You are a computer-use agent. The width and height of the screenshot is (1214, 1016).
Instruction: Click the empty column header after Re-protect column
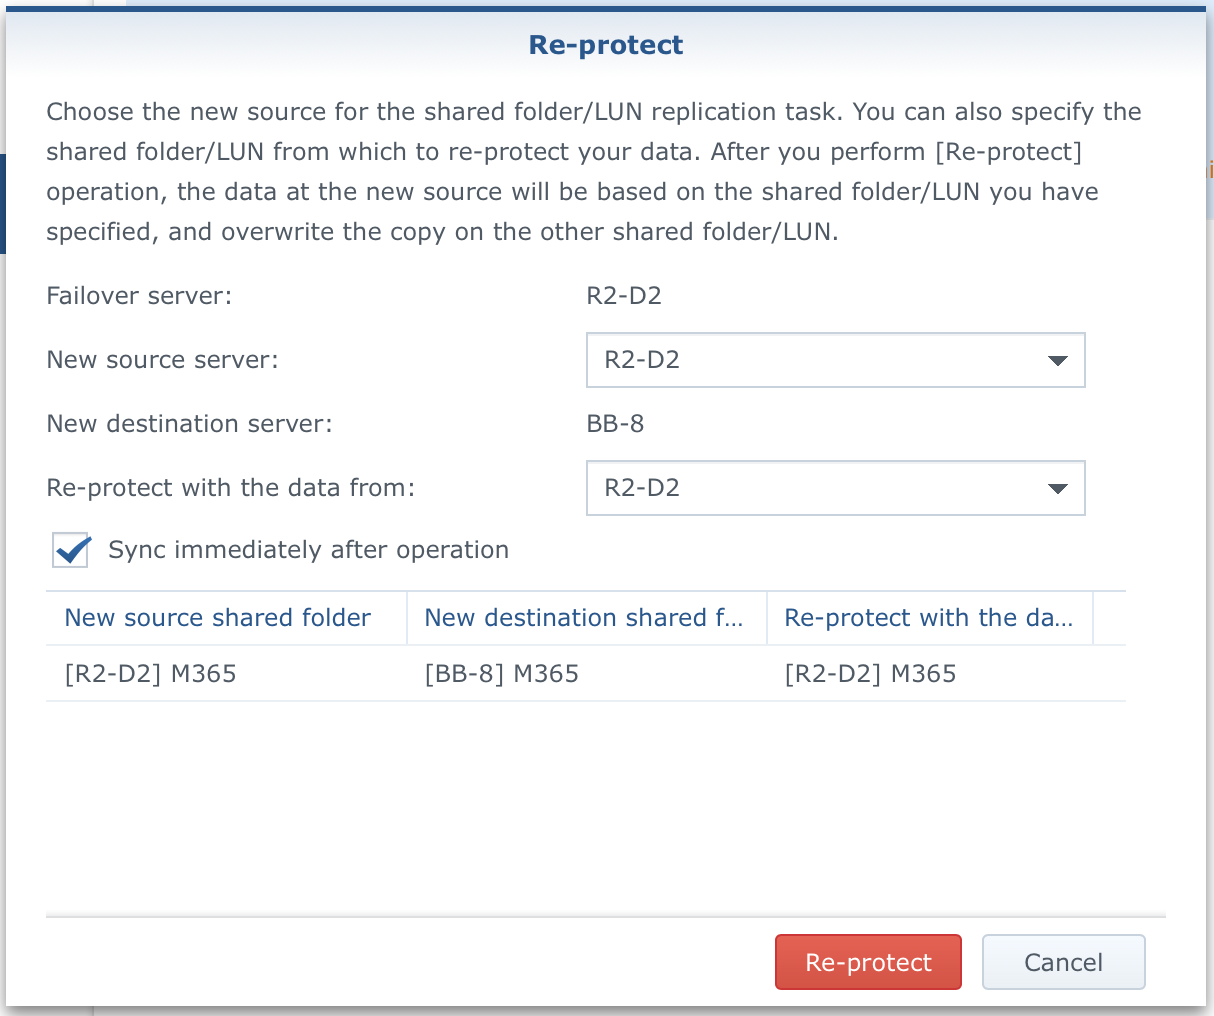coord(1109,618)
